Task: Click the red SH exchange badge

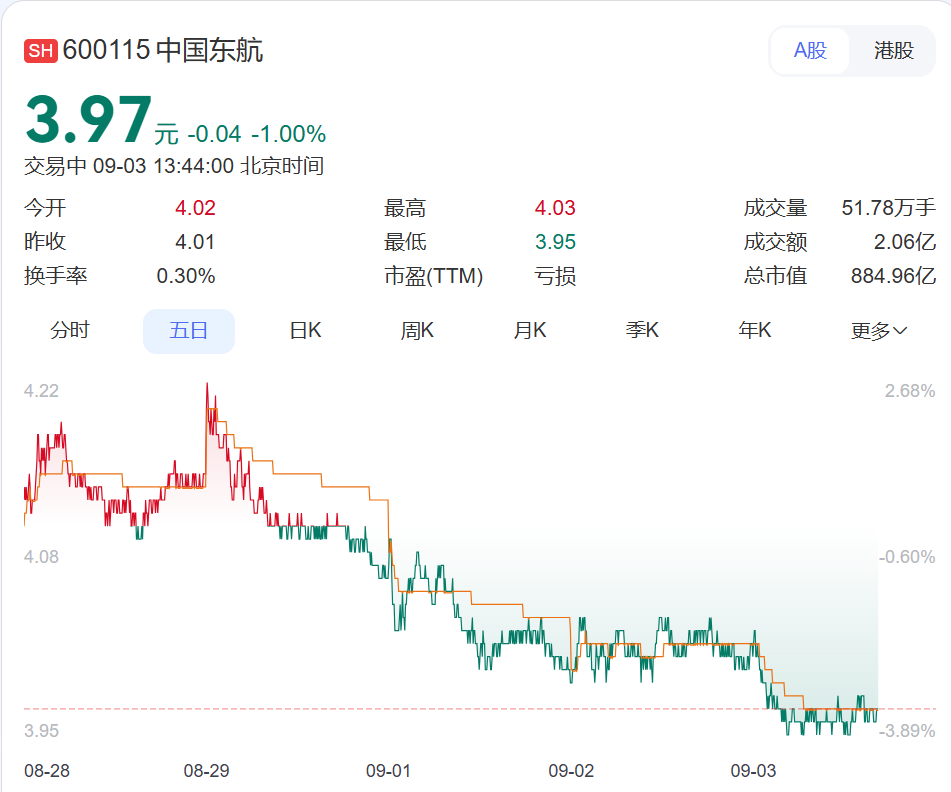Action: (40, 51)
